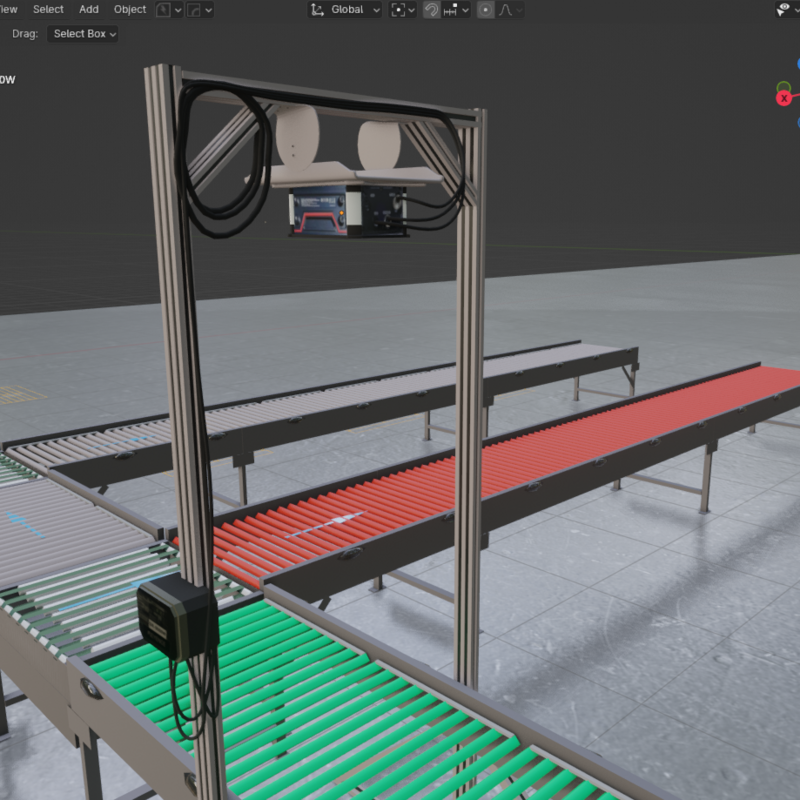Click the green Y axis gizmo circle
800x800 pixels.
(x=783, y=87)
